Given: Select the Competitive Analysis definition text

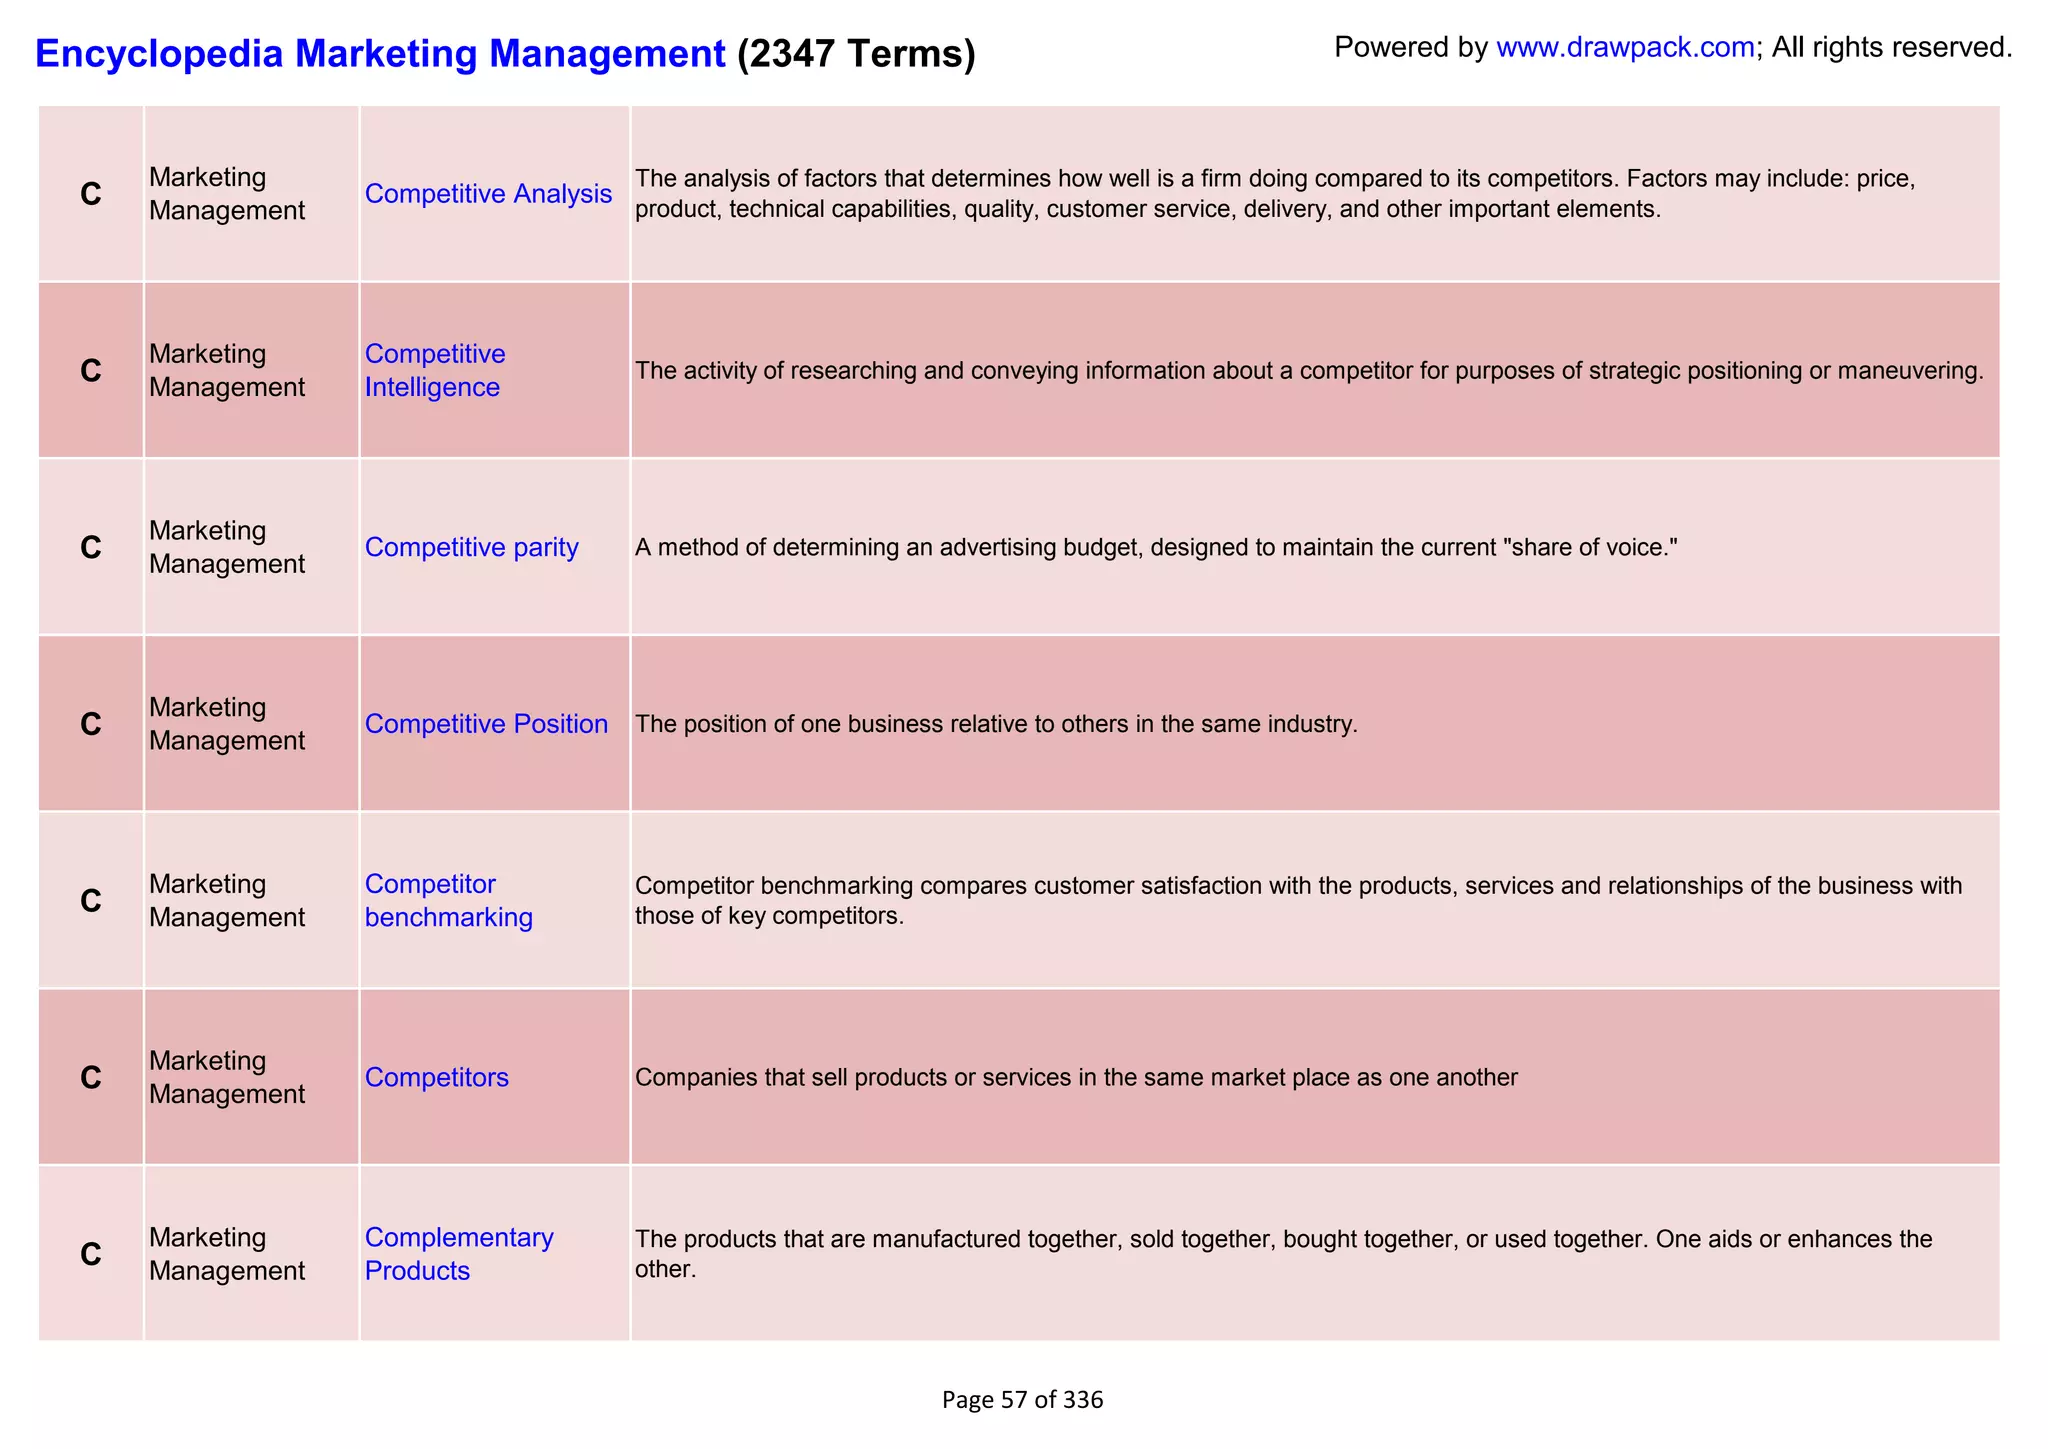Looking at the screenshot, I should 1275,194.
